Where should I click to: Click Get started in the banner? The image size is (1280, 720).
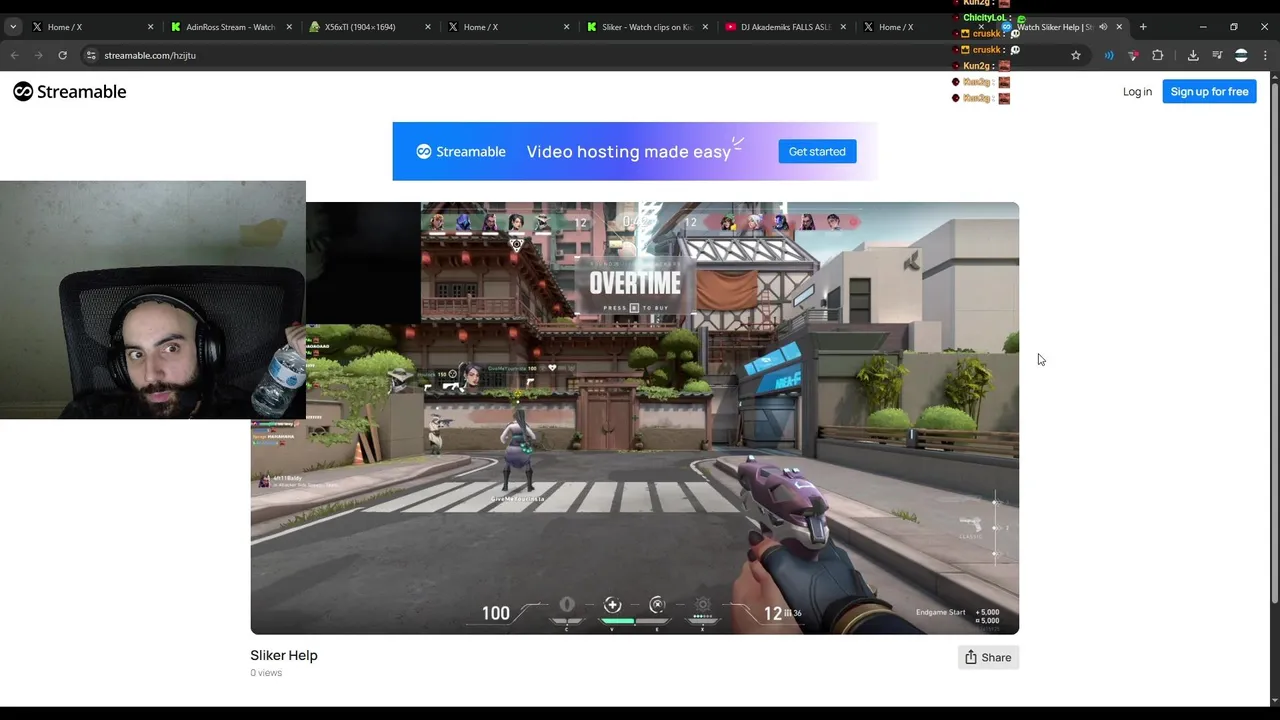(817, 152)
